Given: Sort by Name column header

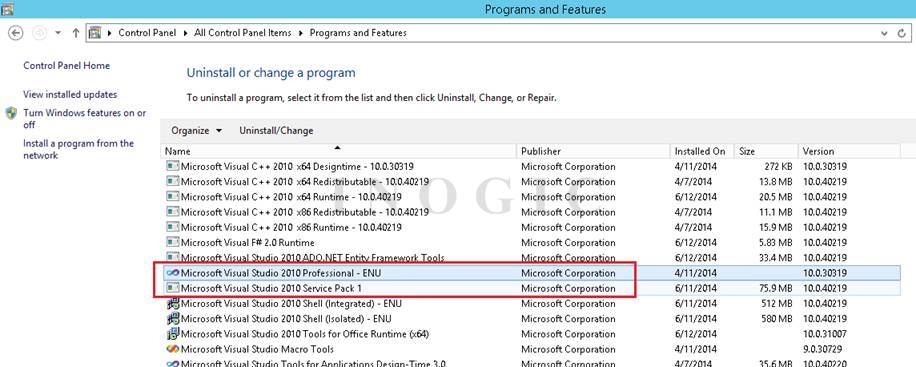Looking at the screenshot, I should click(339, 151).
